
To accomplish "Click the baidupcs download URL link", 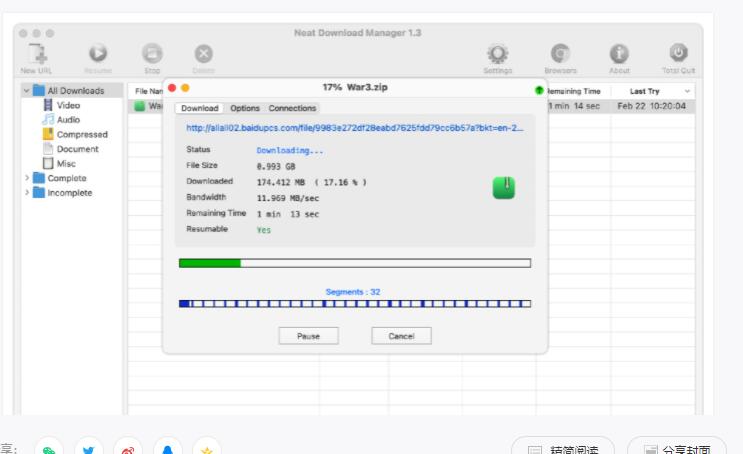I will [355, 128].
